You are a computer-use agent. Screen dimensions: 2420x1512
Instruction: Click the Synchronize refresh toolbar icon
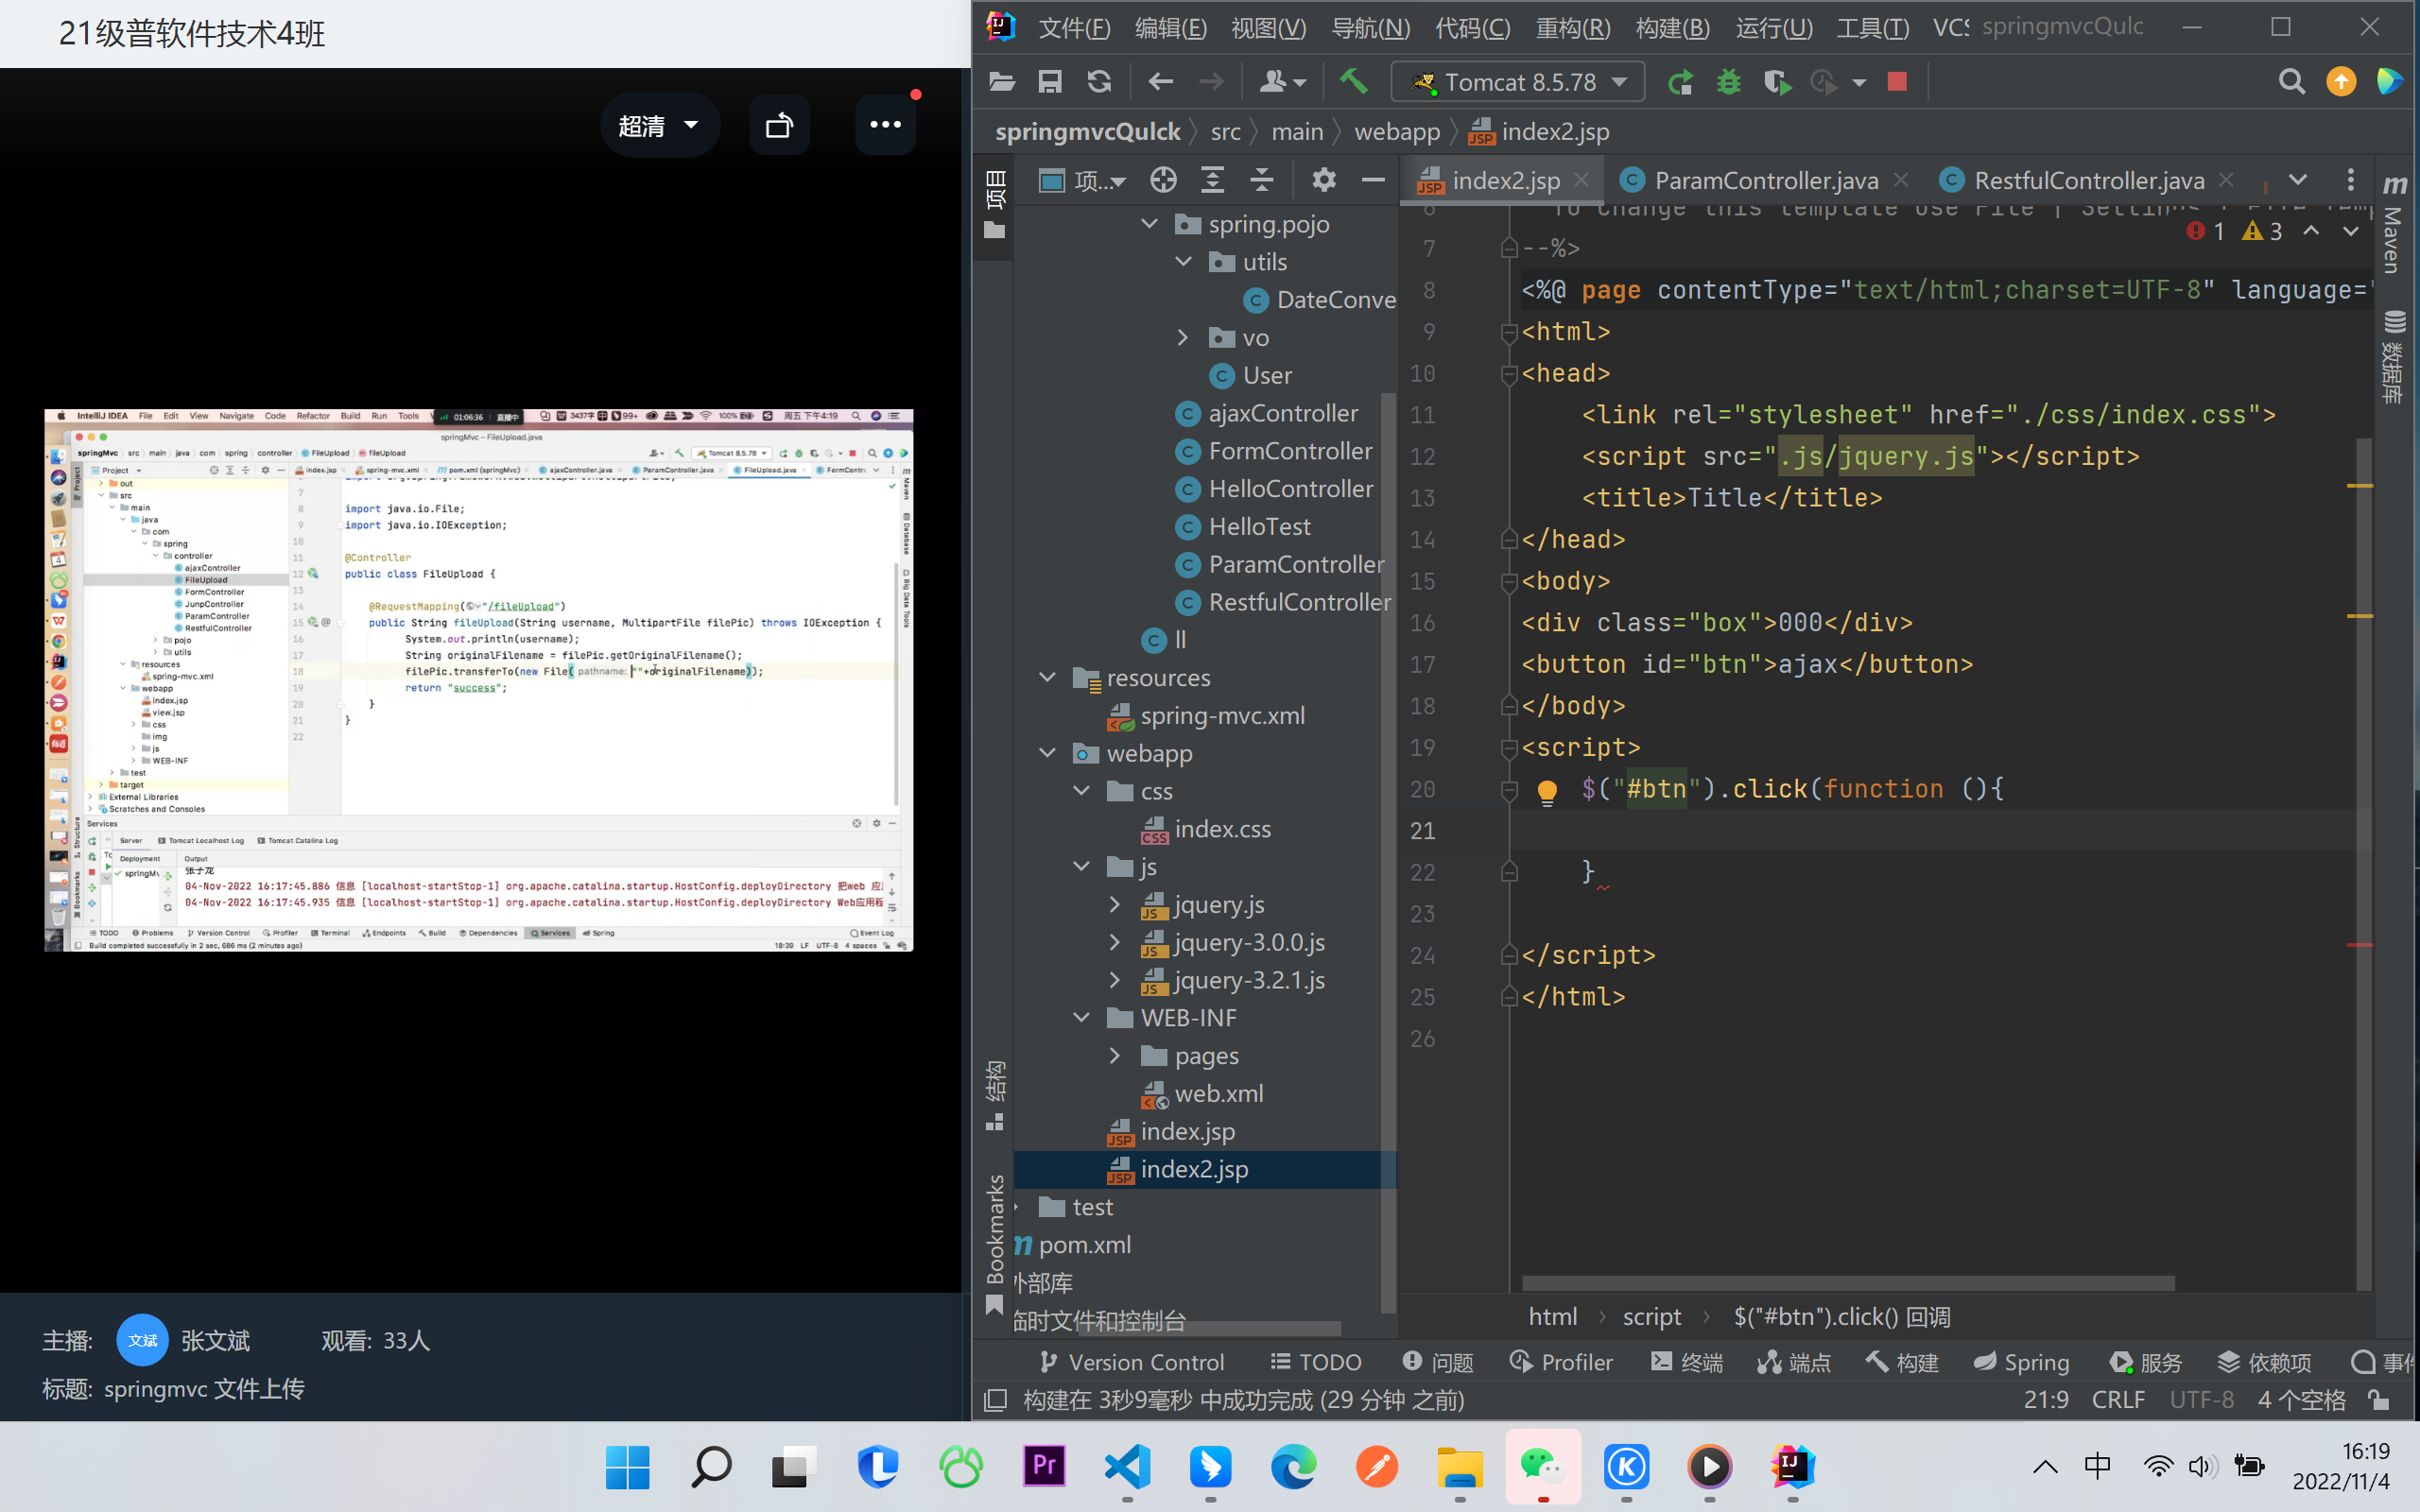click(x=1099, y=82)
